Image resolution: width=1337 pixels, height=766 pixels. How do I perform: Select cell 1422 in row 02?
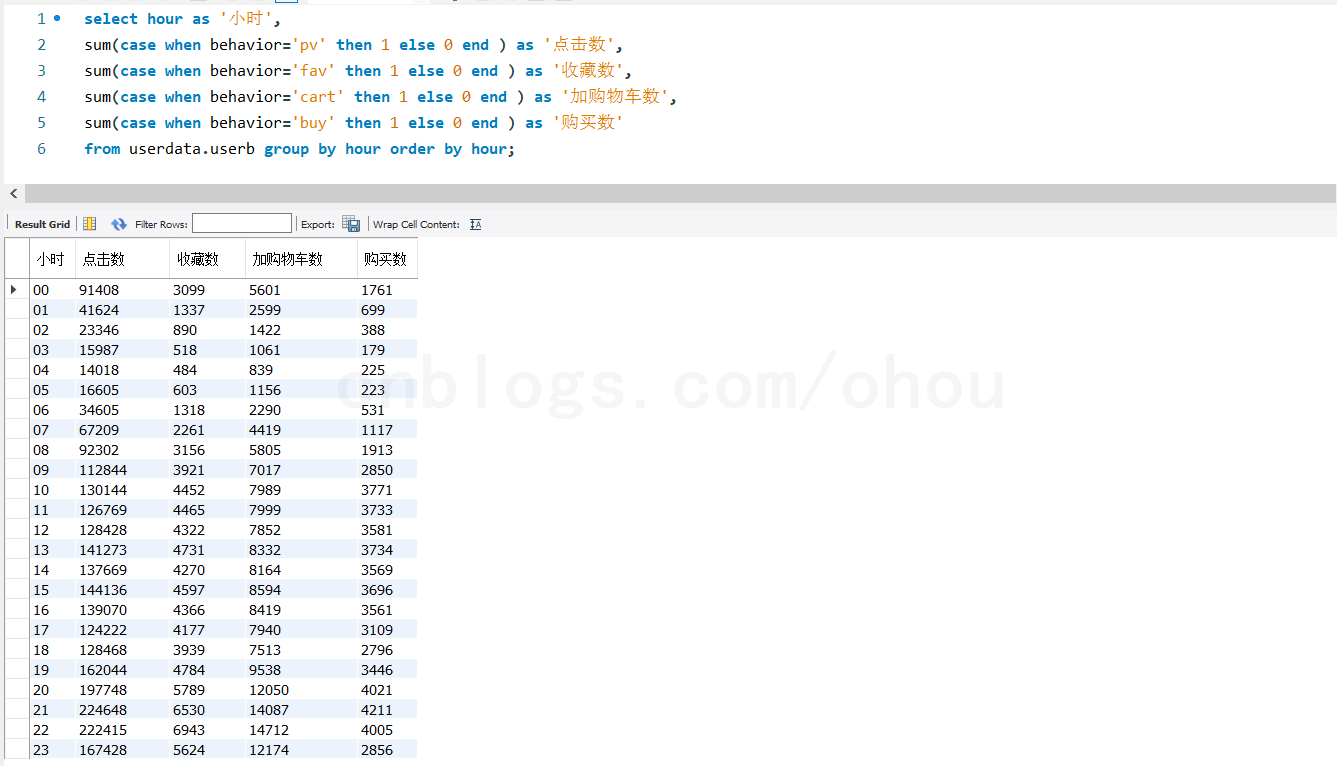pyautogui.click(x=301, y=330)
